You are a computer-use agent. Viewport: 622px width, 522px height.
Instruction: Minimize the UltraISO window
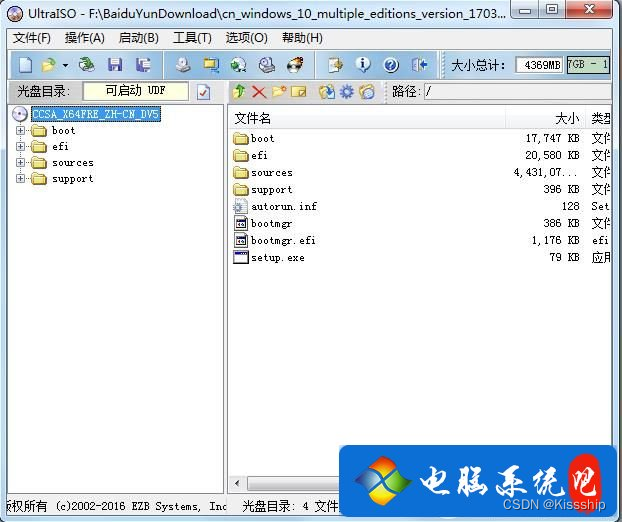click(525, 10)
